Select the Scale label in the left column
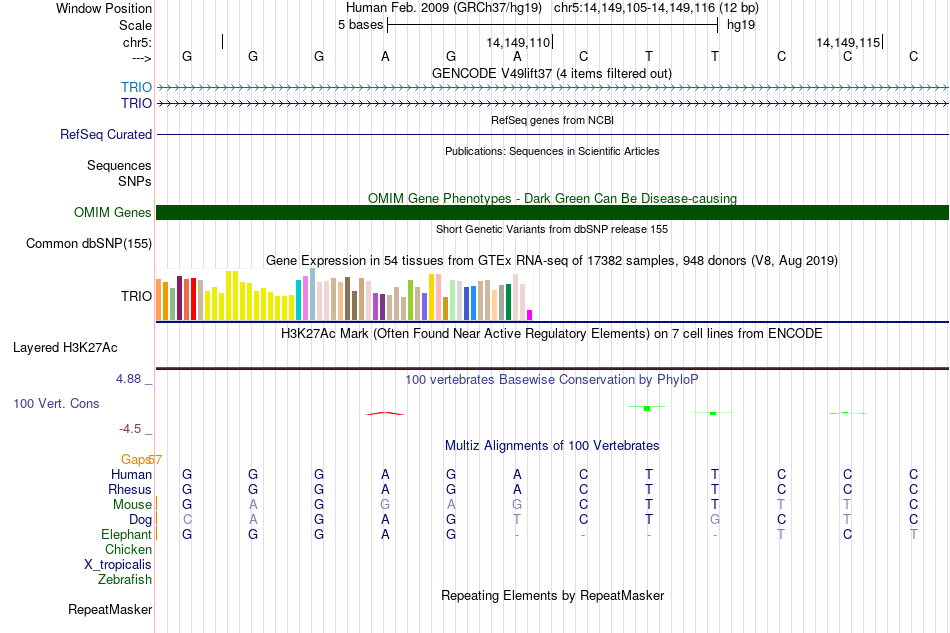Viewport: 950px width, 633px height. click(x=135, y=25)
